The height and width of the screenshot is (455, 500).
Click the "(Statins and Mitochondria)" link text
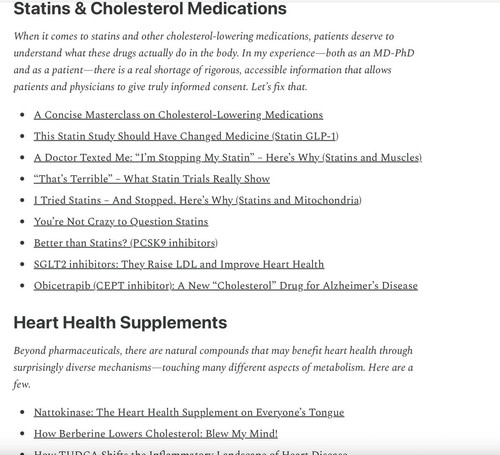pyautogui.click(x=299, y=200)
